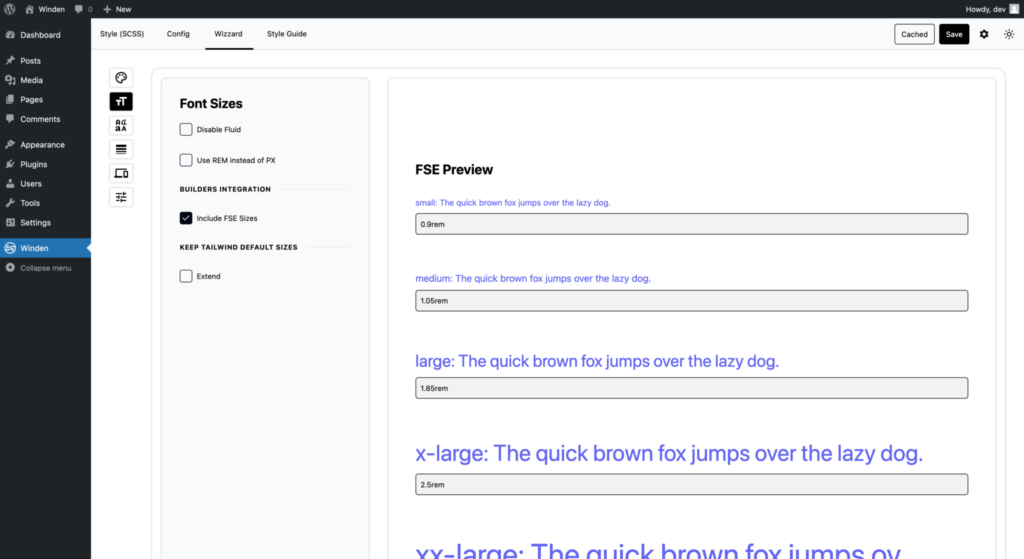1024x559 pixels.
Task: Open the font family wizard section
Action: pos(121,125)
